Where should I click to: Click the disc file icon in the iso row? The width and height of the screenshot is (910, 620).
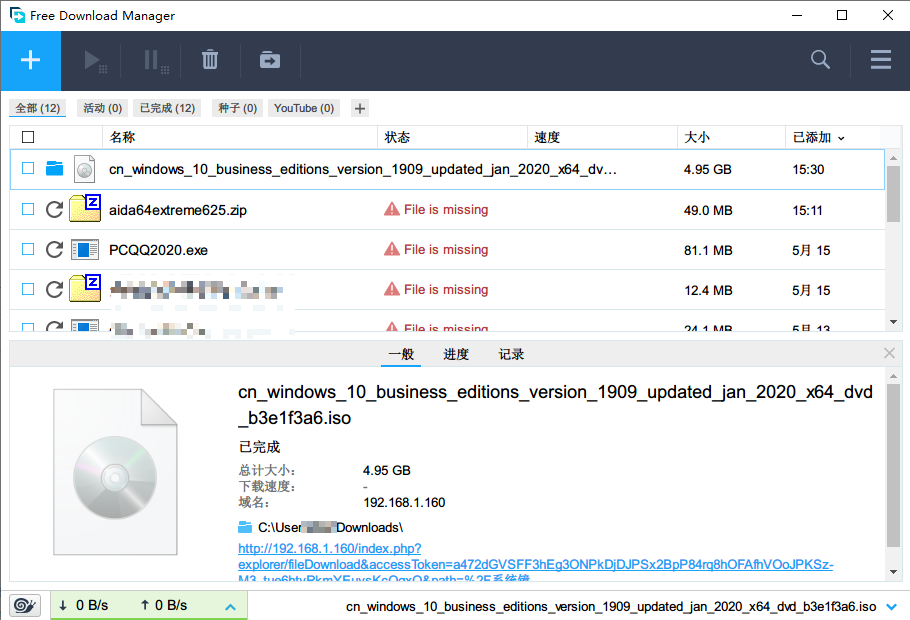tap(85, 169)
